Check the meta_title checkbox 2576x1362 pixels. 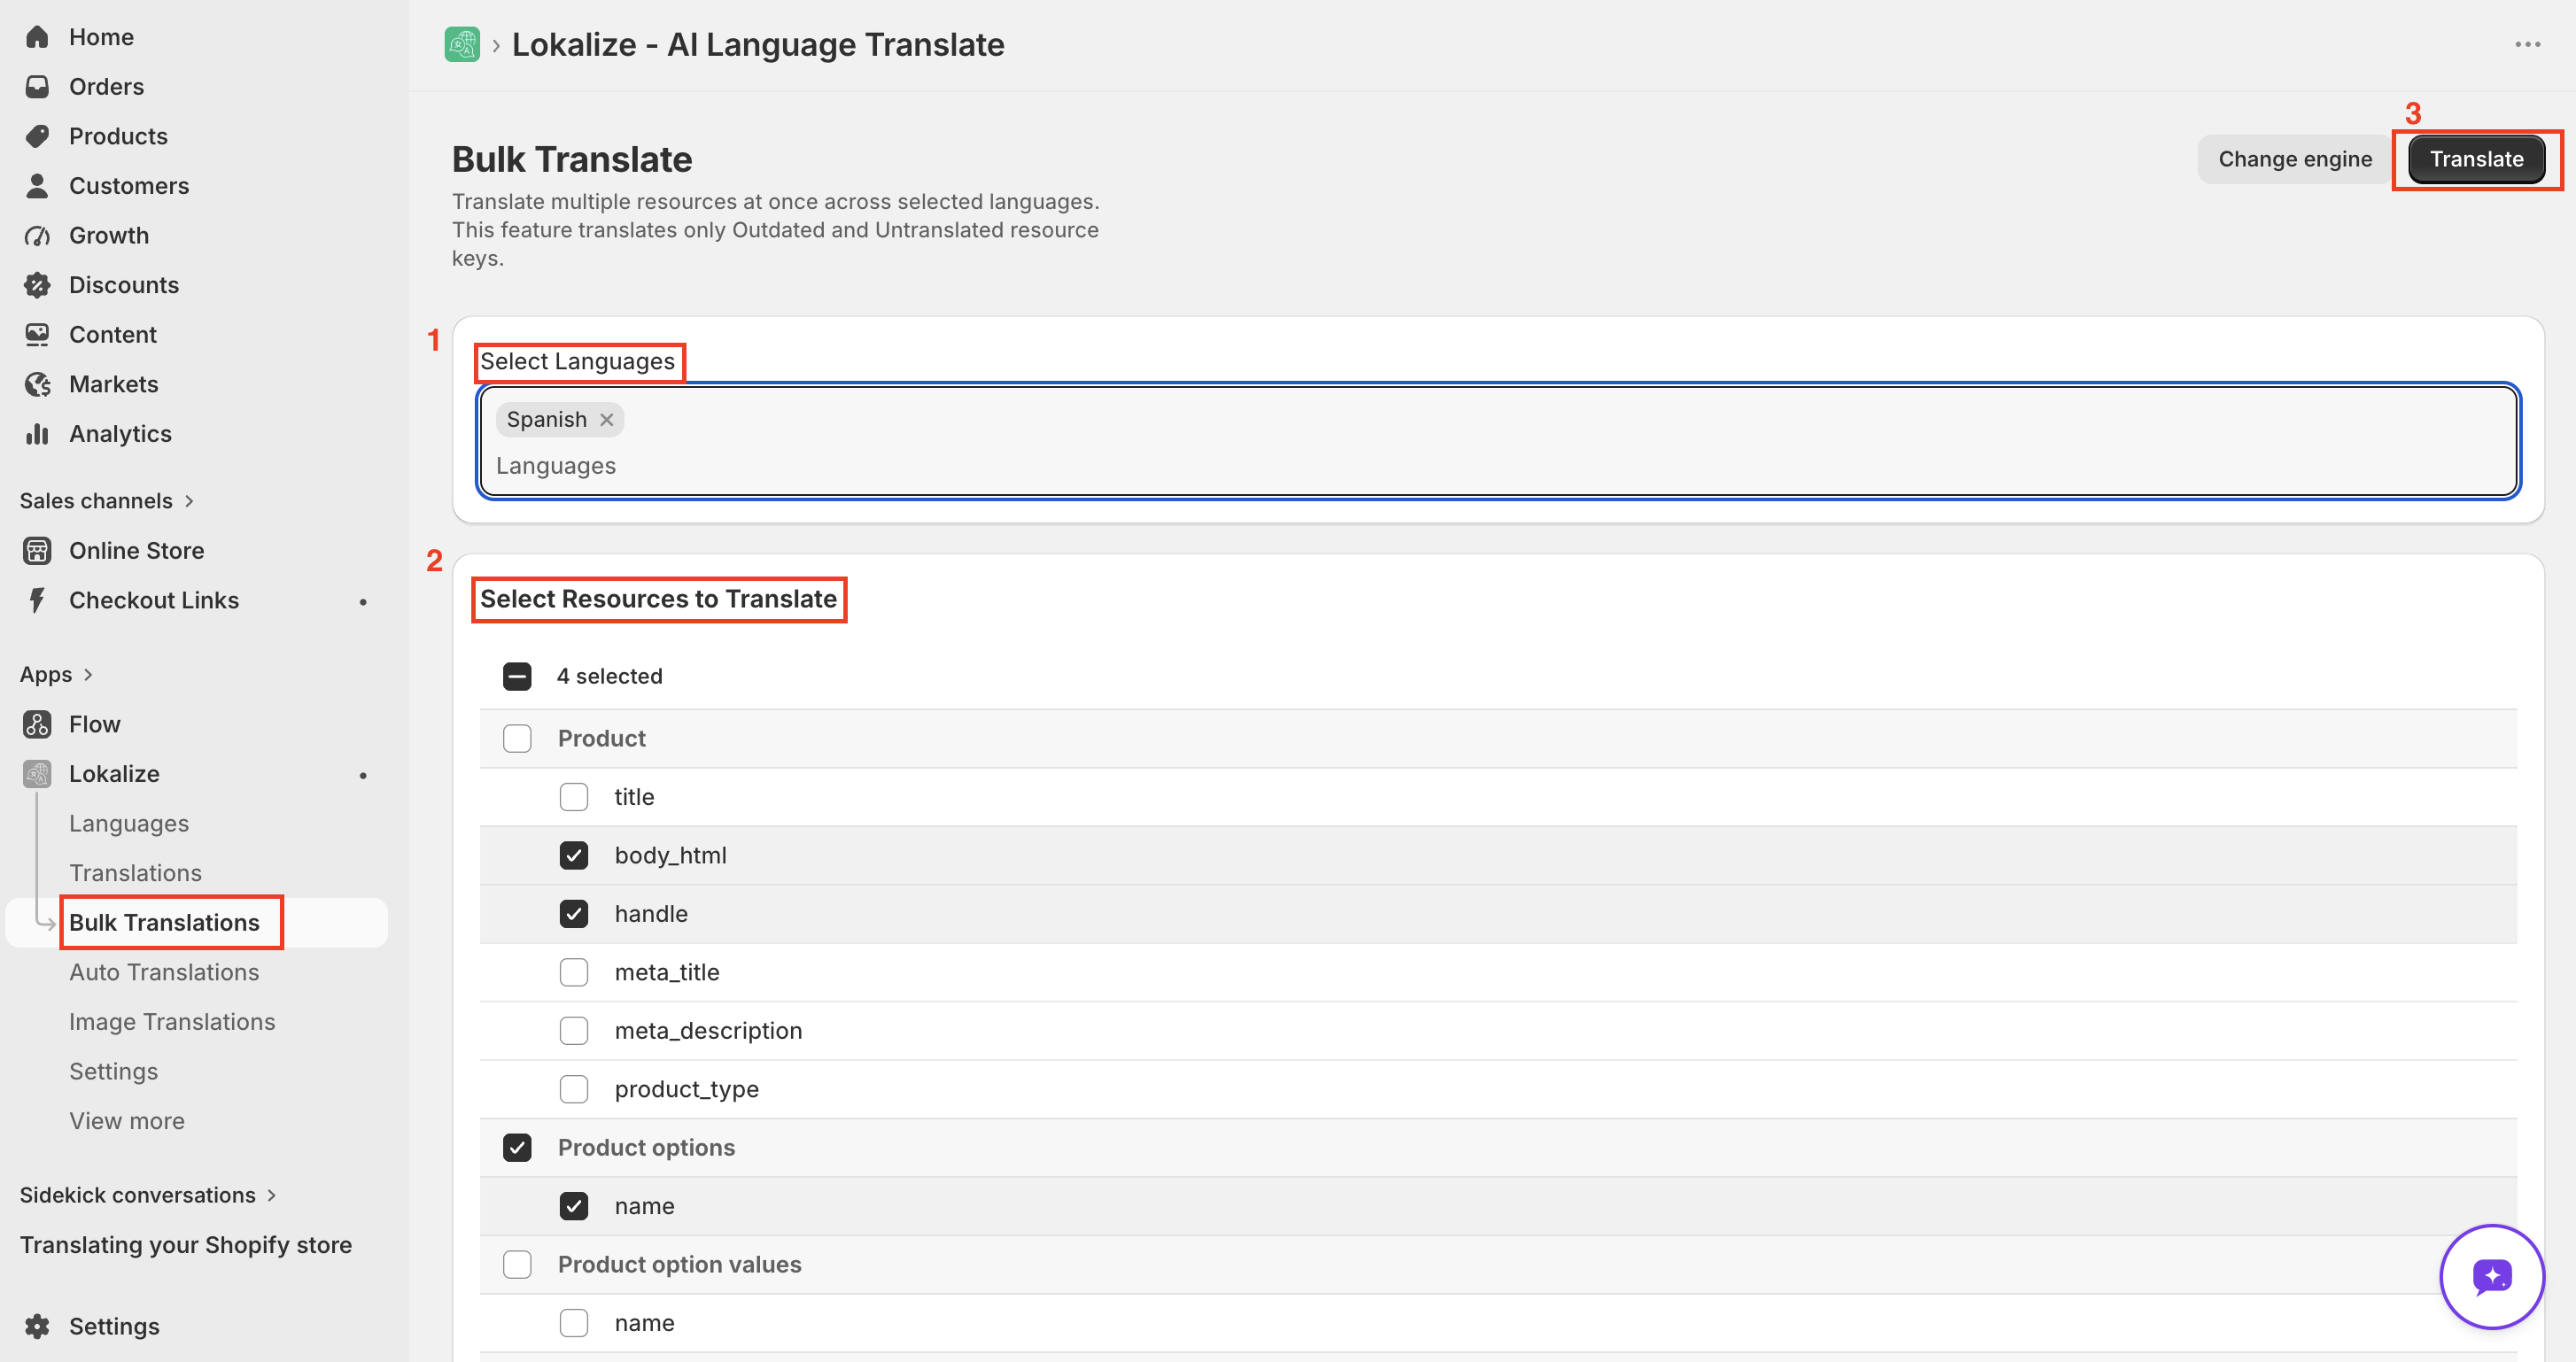(574, 973)
